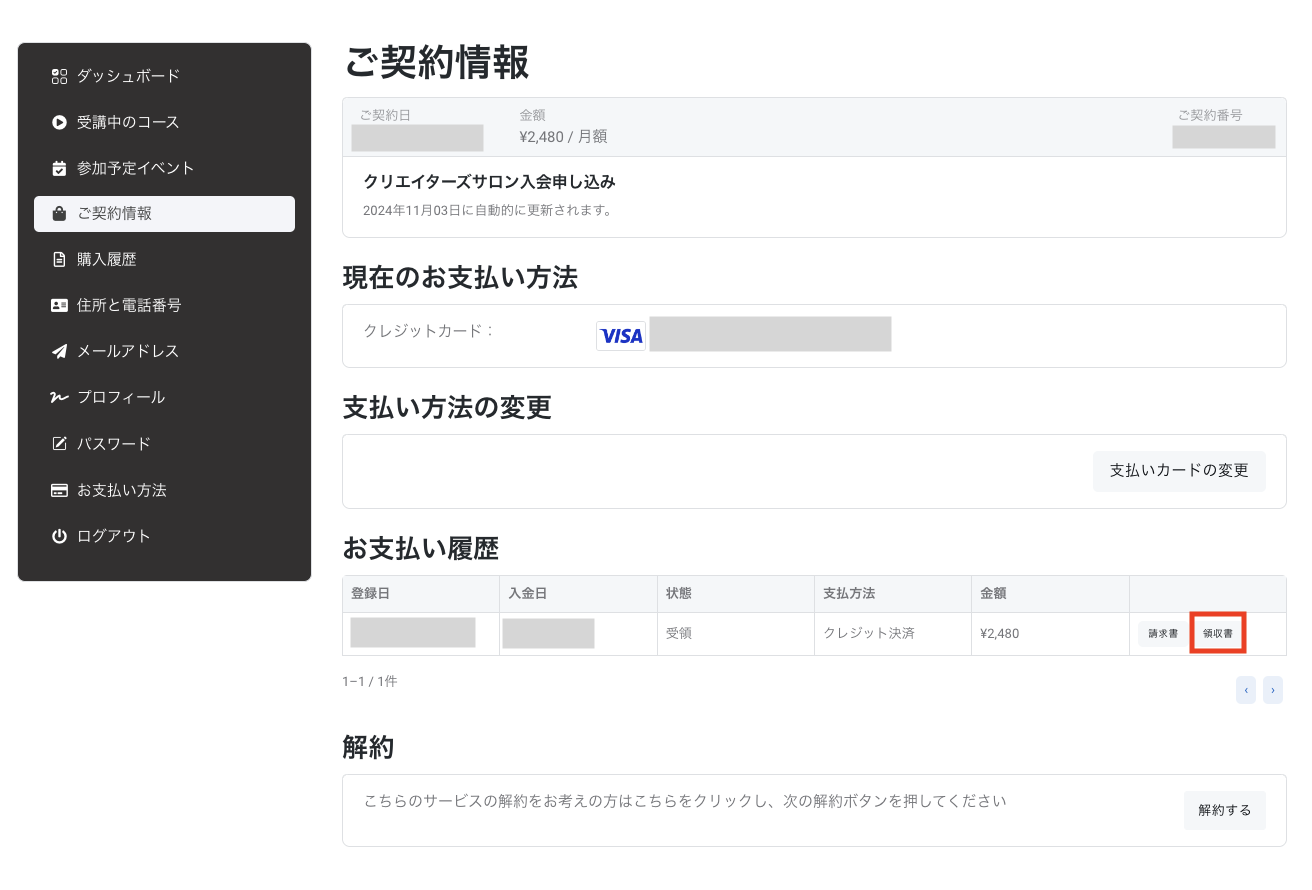Viewport: 1312px width, 890px height.
Task: Click the power icon beside ログアウト
Action: (x=59, y=537)
